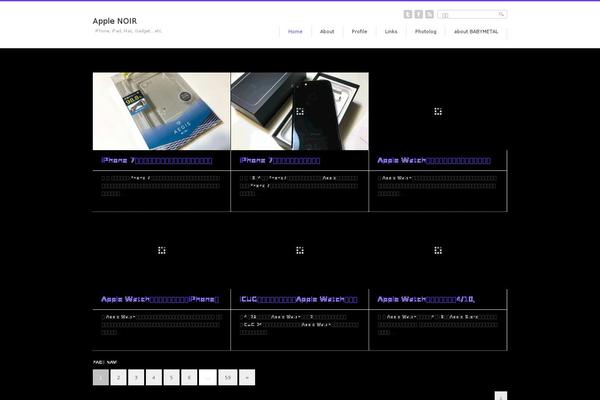
Task: Open the Home menu item
Action: pos(295,31)
